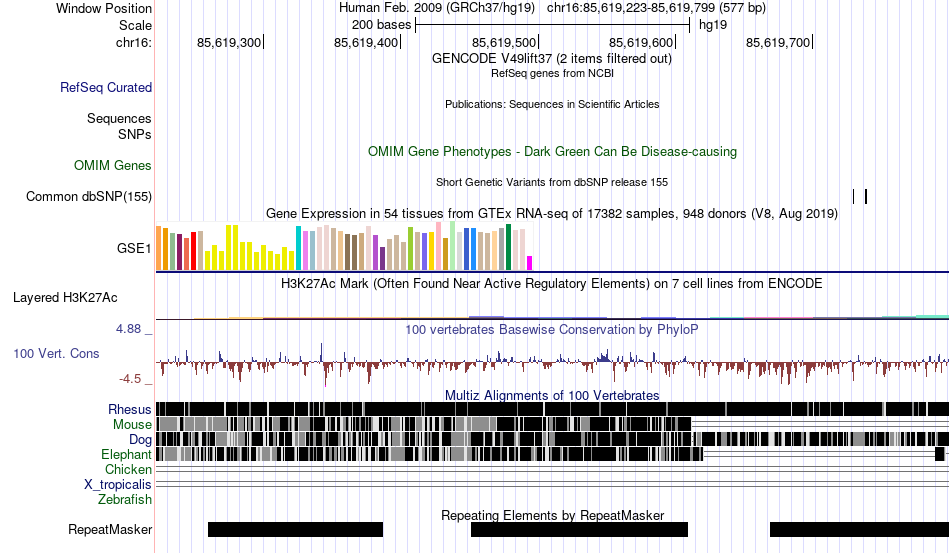Click the Rhesus alignment block track
This screenshot has width=950, height=553.
553,409
